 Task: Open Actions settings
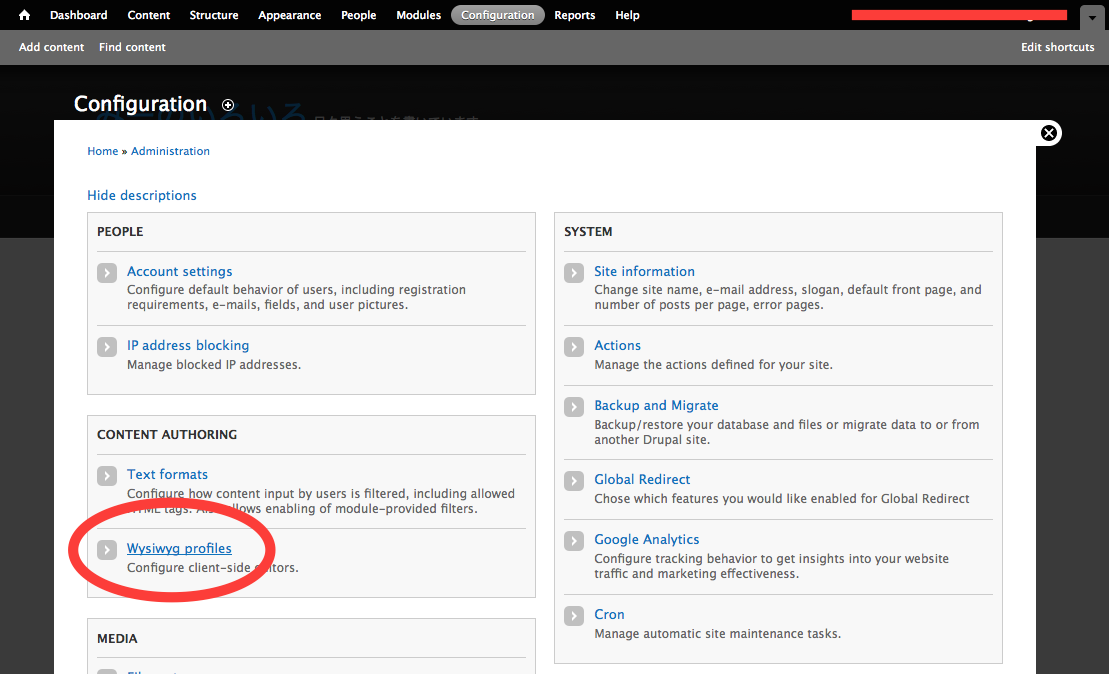617,345
